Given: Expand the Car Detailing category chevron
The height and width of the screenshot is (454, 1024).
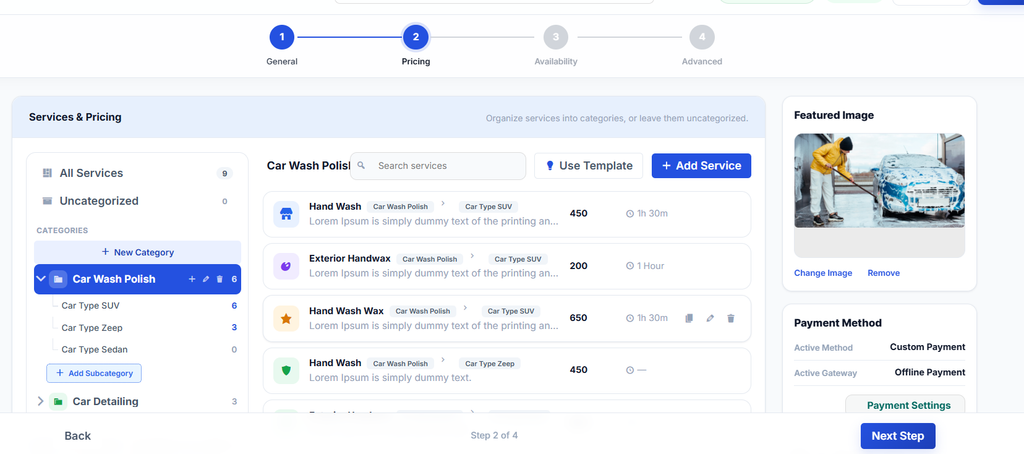Looking at the screenshot, I should (40, 401).
